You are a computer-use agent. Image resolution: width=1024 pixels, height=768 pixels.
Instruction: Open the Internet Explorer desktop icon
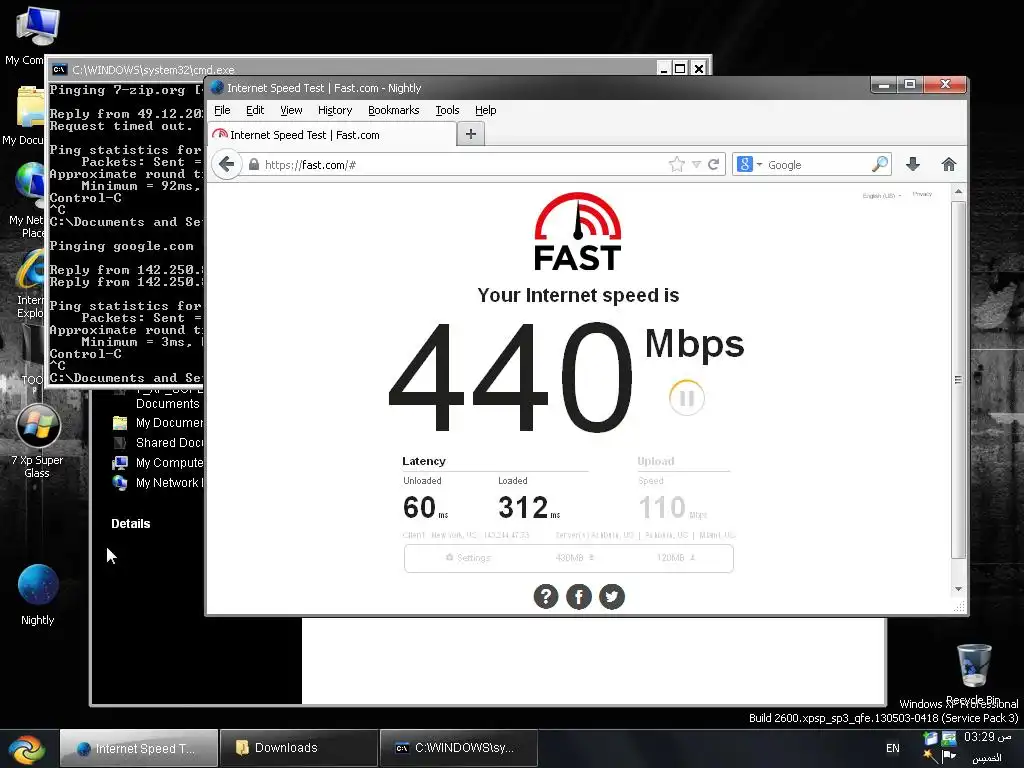pos(30,283)
